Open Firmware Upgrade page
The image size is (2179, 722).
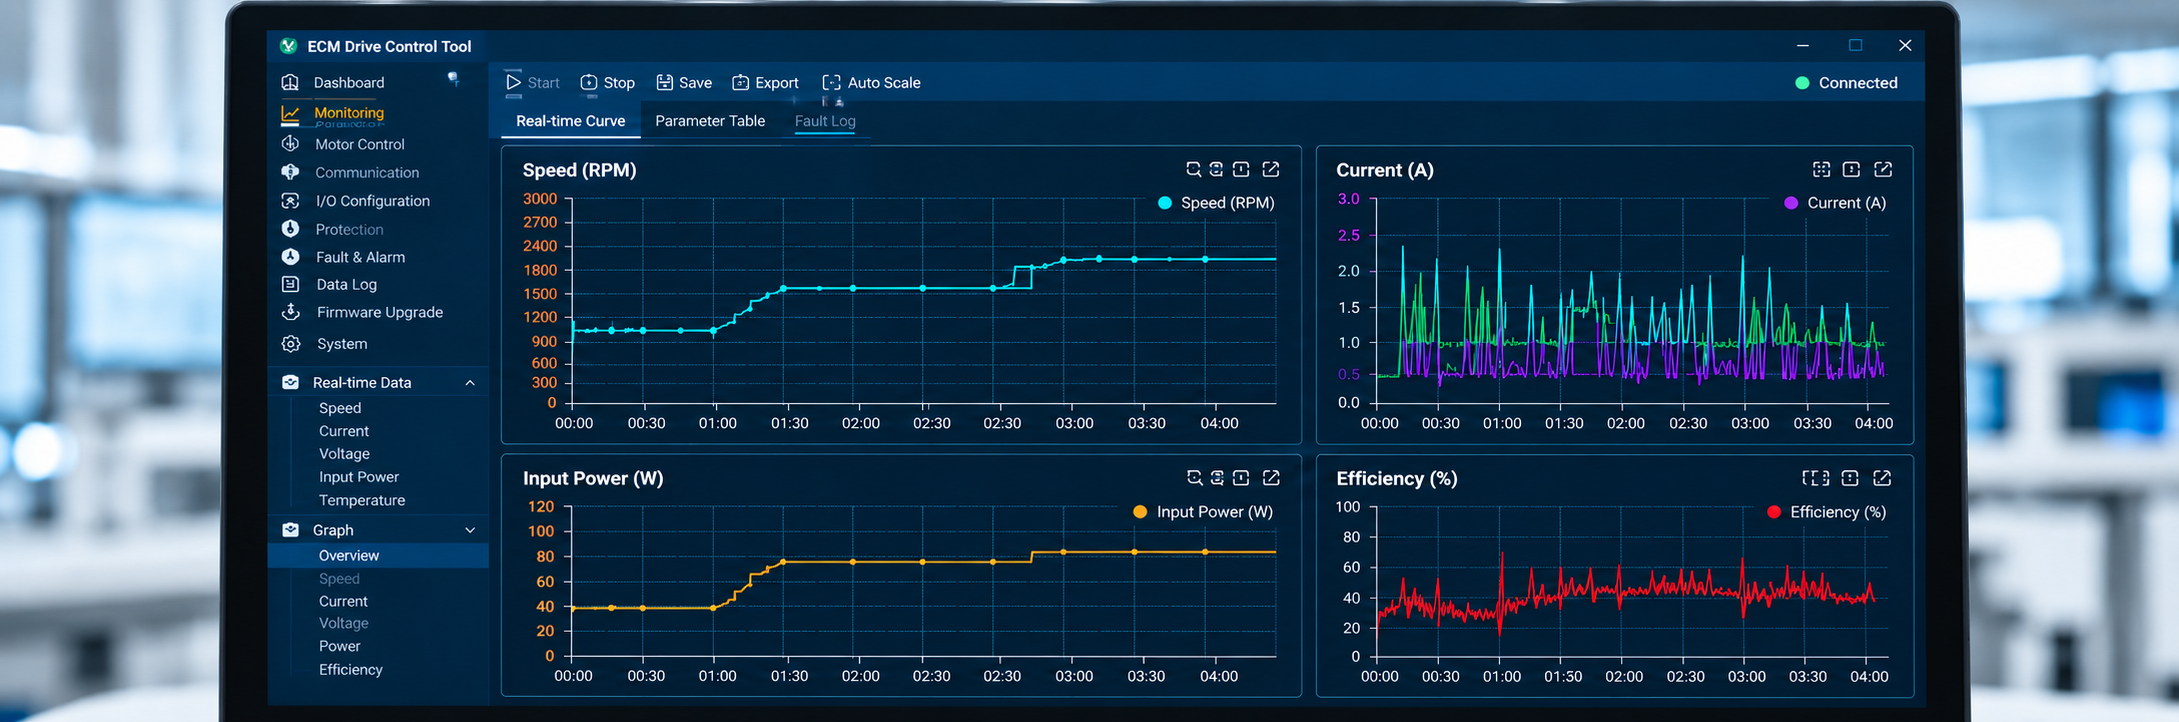pos(379,312)
